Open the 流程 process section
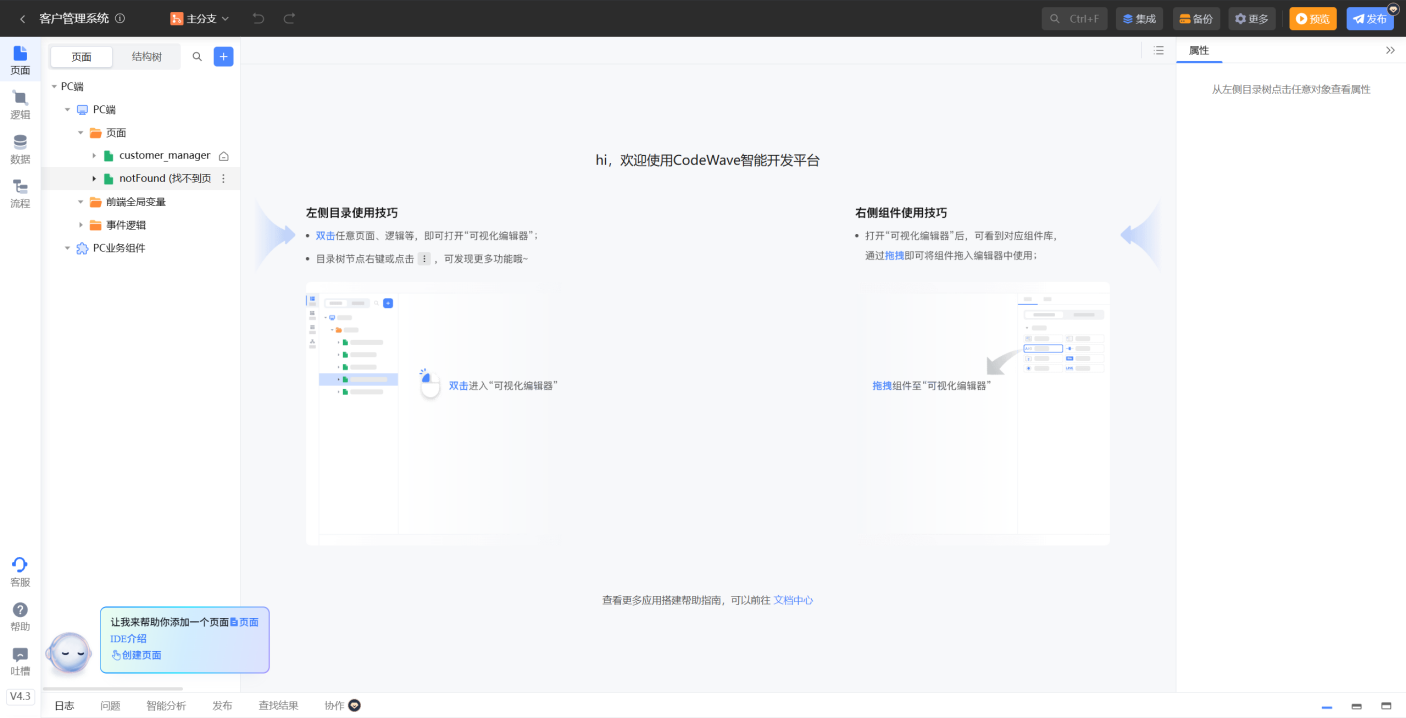The image size is (1406, 718). pyautogui.click(x=20, y=193)
